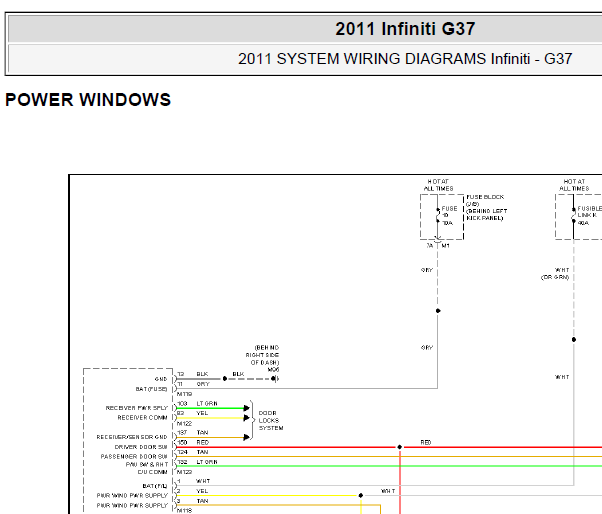Click the 'WHT (DR GRN)' wire color label
The image size is (602, 514).
(555, 273)
